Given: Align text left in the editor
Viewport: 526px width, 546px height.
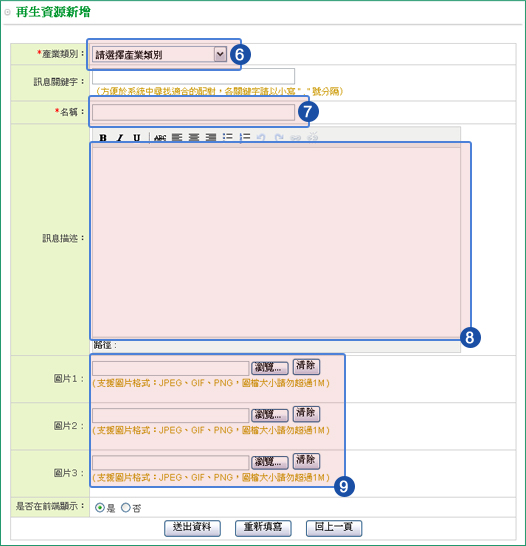Looking at the screenshot, I should [x=177, y=138].
